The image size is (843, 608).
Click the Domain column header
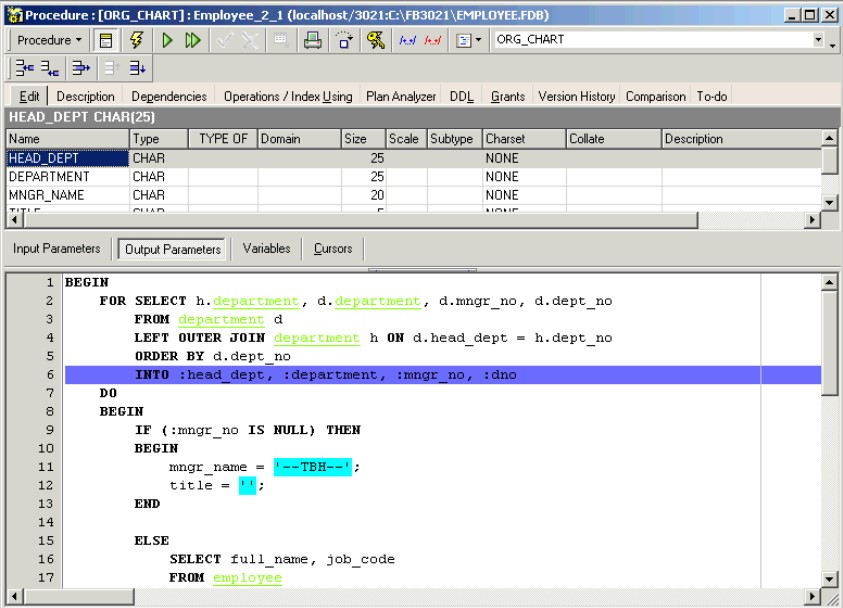coord(299,139)
